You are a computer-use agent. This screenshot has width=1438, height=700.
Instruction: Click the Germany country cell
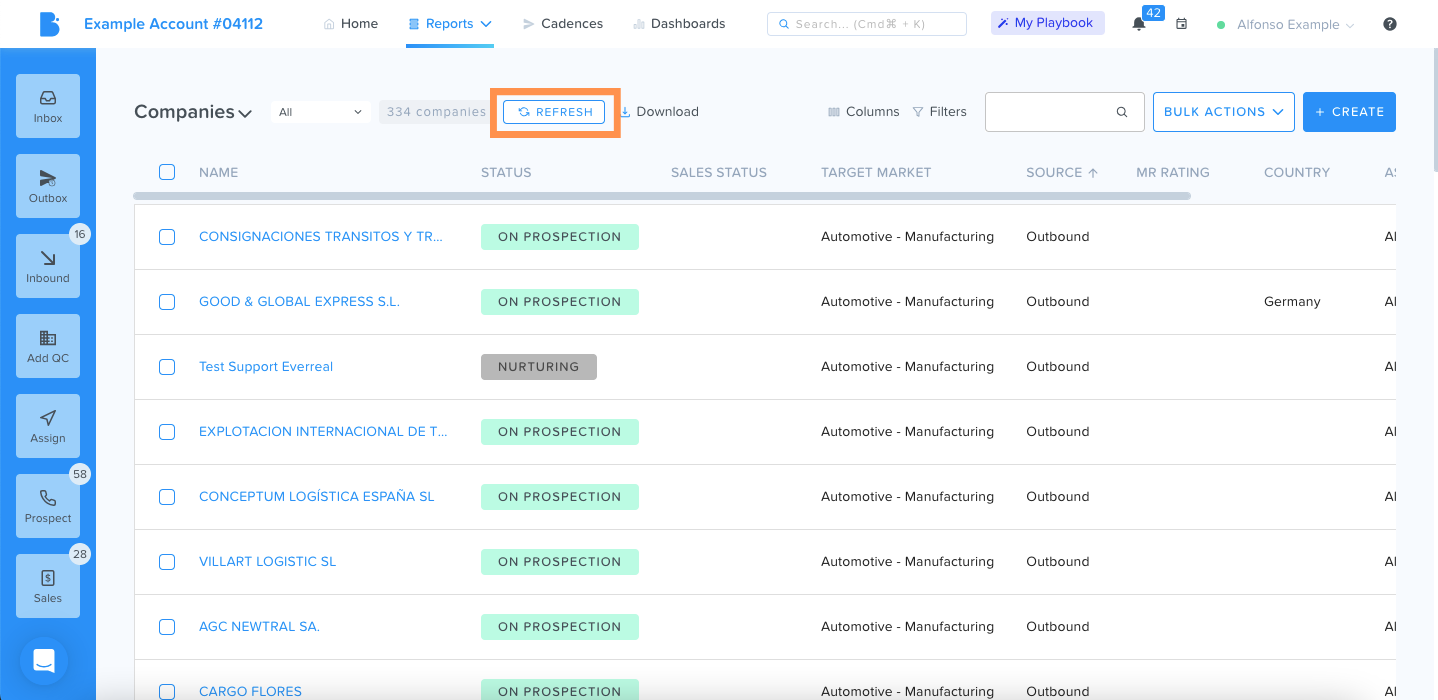click(x=1292, y=302)
